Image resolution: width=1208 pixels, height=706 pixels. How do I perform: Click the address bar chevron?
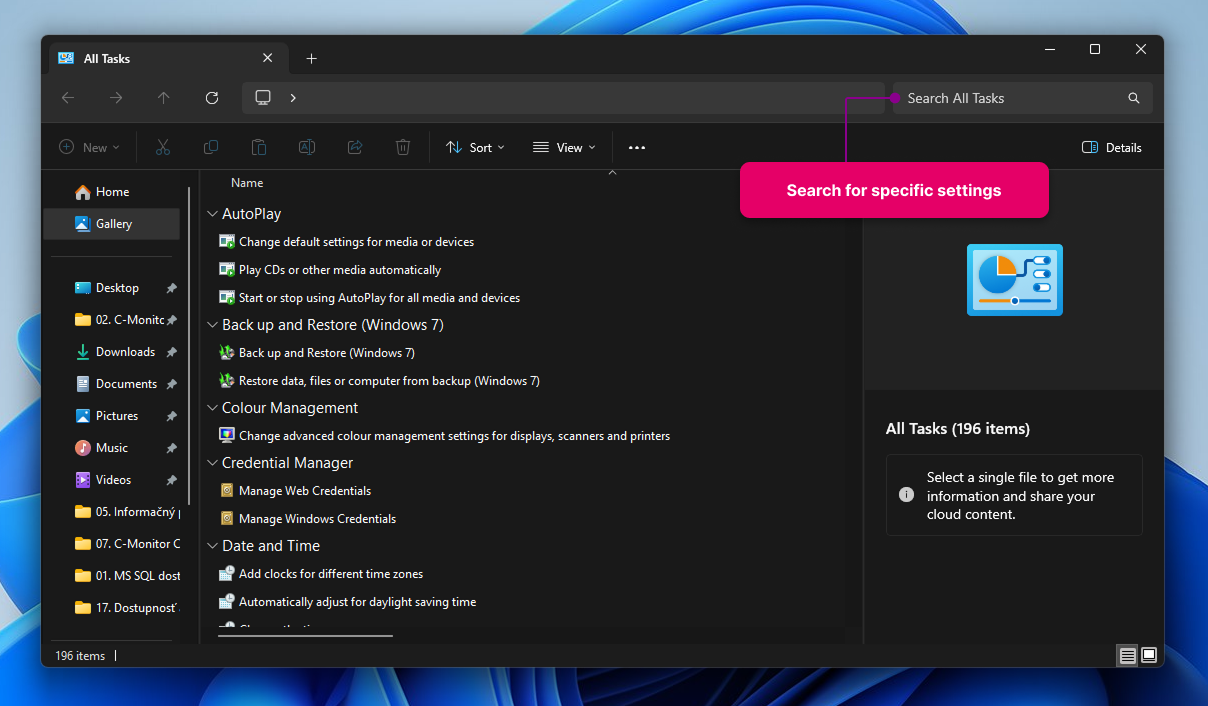[293, 98]
